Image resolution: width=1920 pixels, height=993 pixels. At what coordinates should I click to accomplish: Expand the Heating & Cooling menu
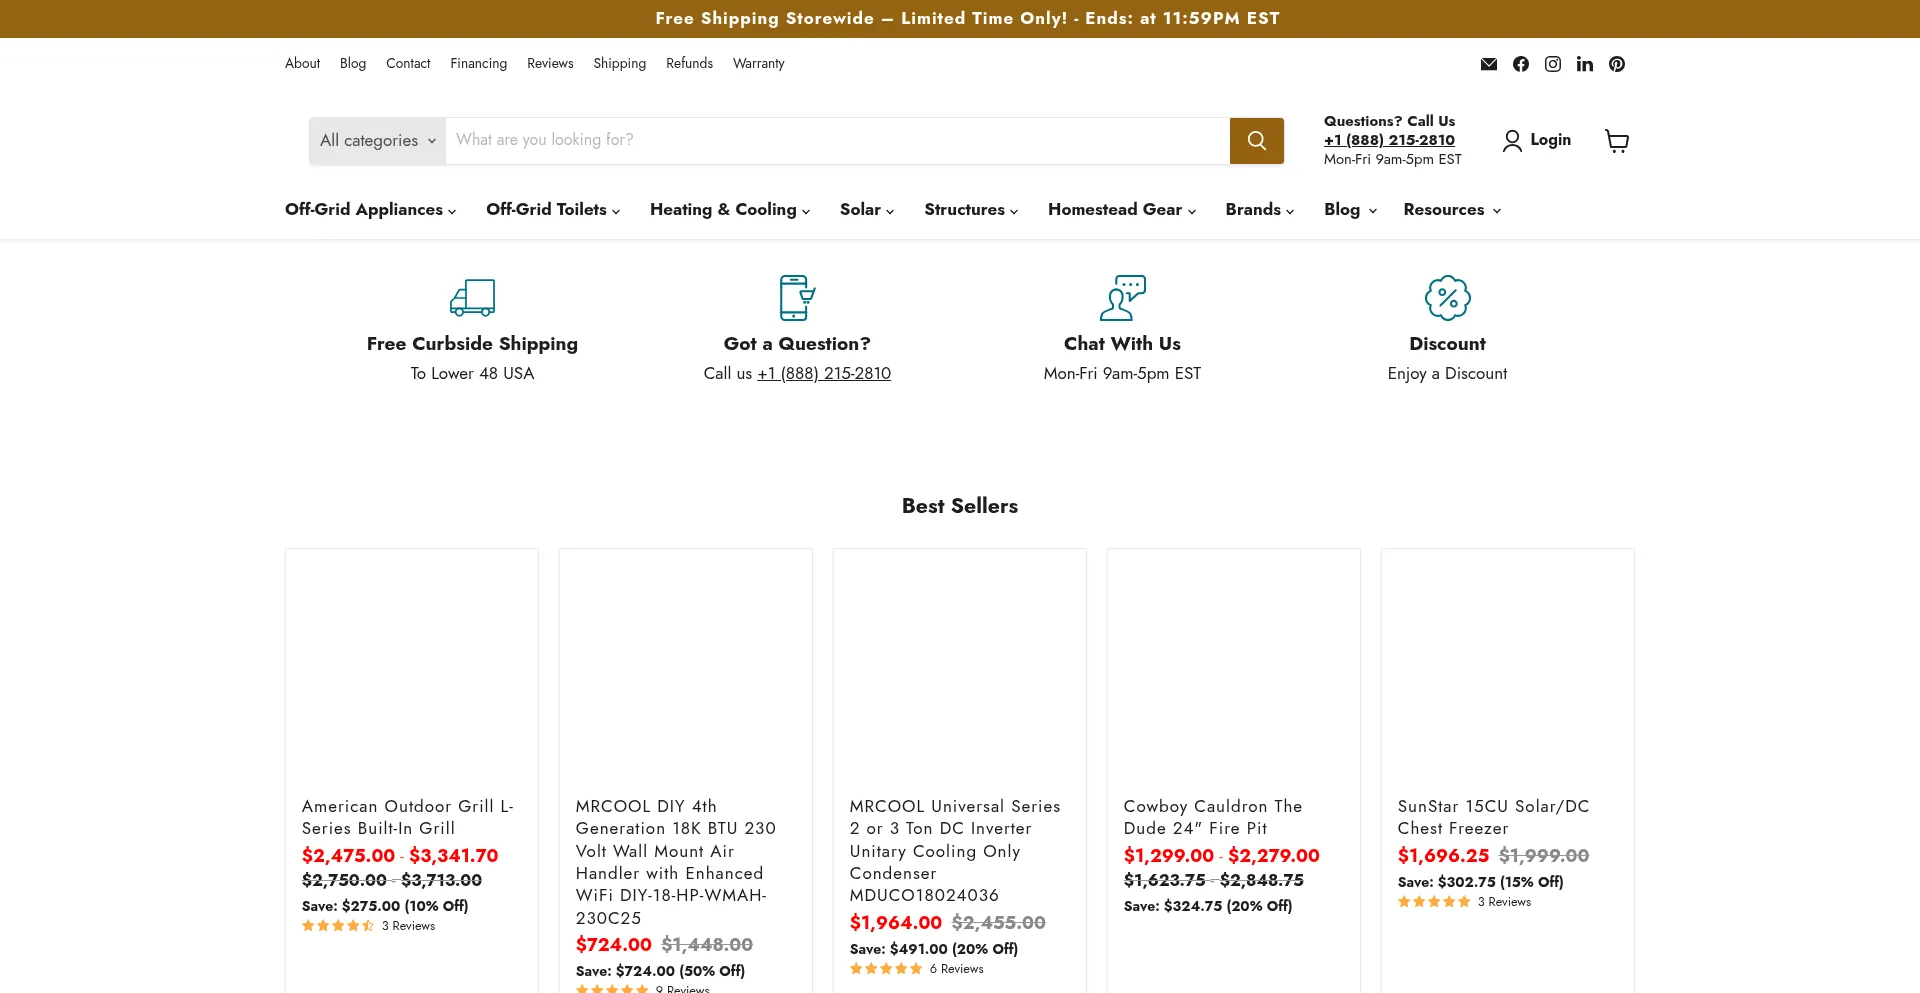click(x=729, y=210)
